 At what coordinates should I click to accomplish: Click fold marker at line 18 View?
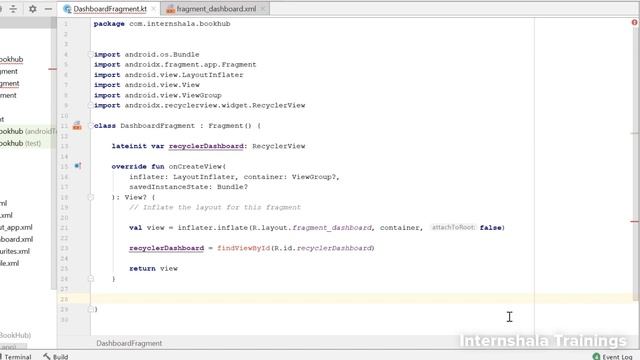tap(91, 197)
